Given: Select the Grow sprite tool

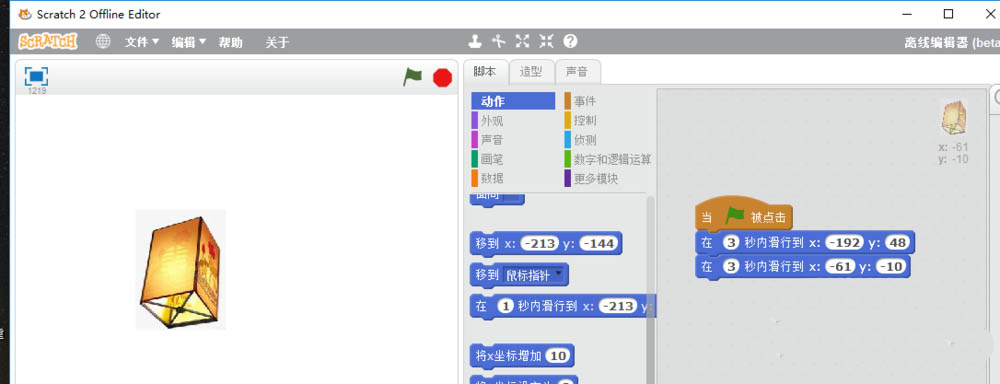Looking at the screenshot, I should [x=522, y=41].
